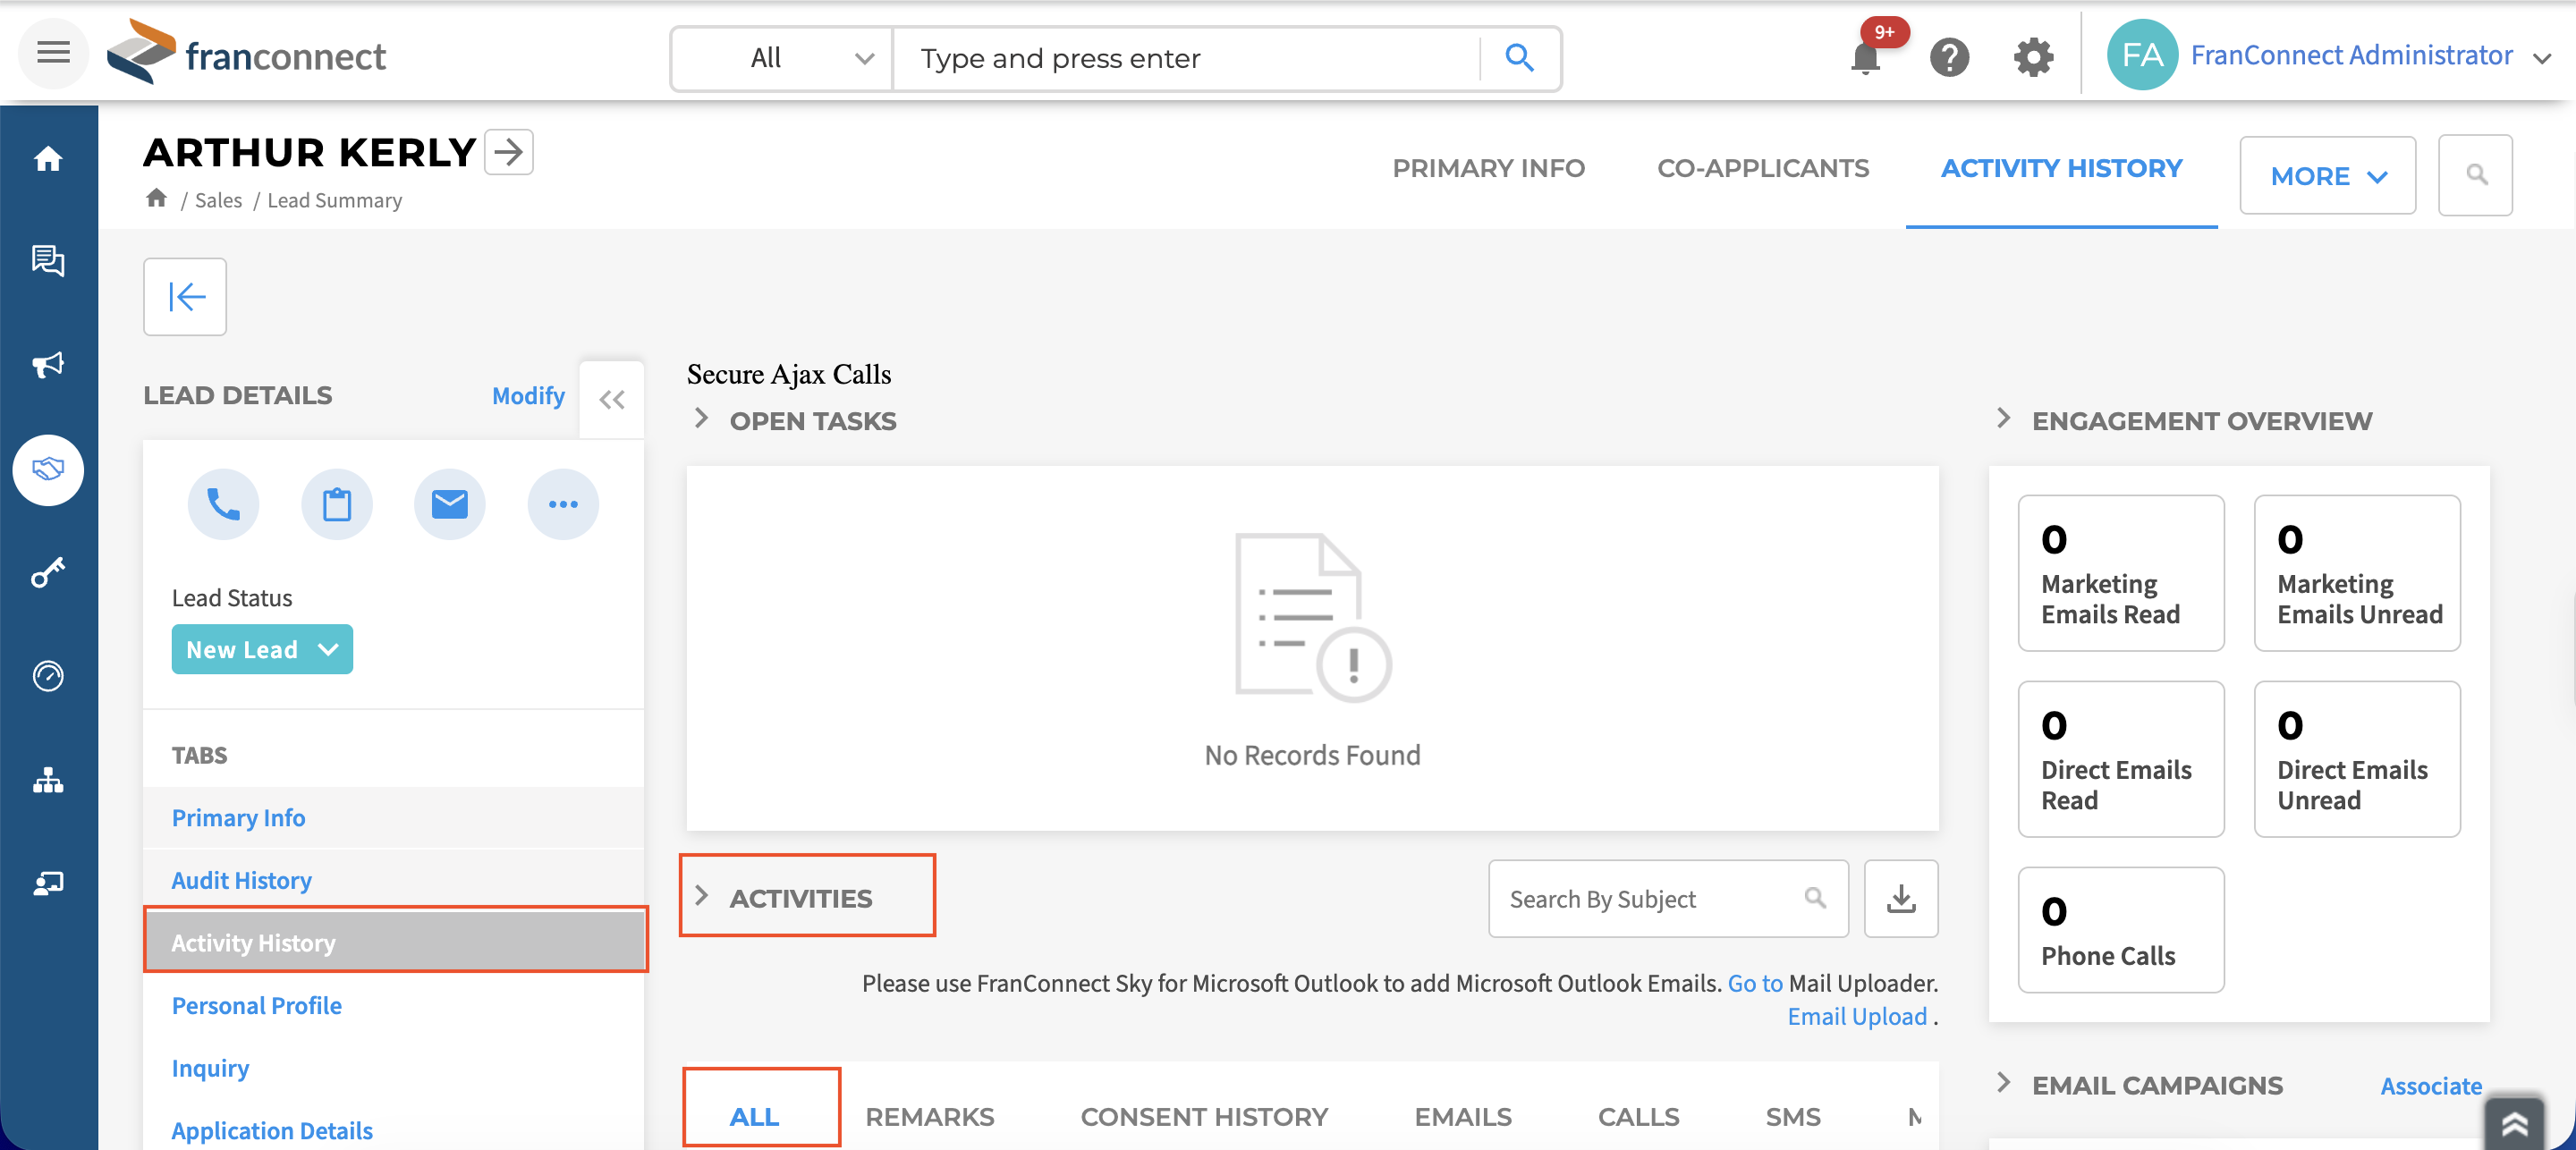The image size is (2576, 1150).
Task: Open the hierarchy org chart sidebar icon
Action: 48,780
